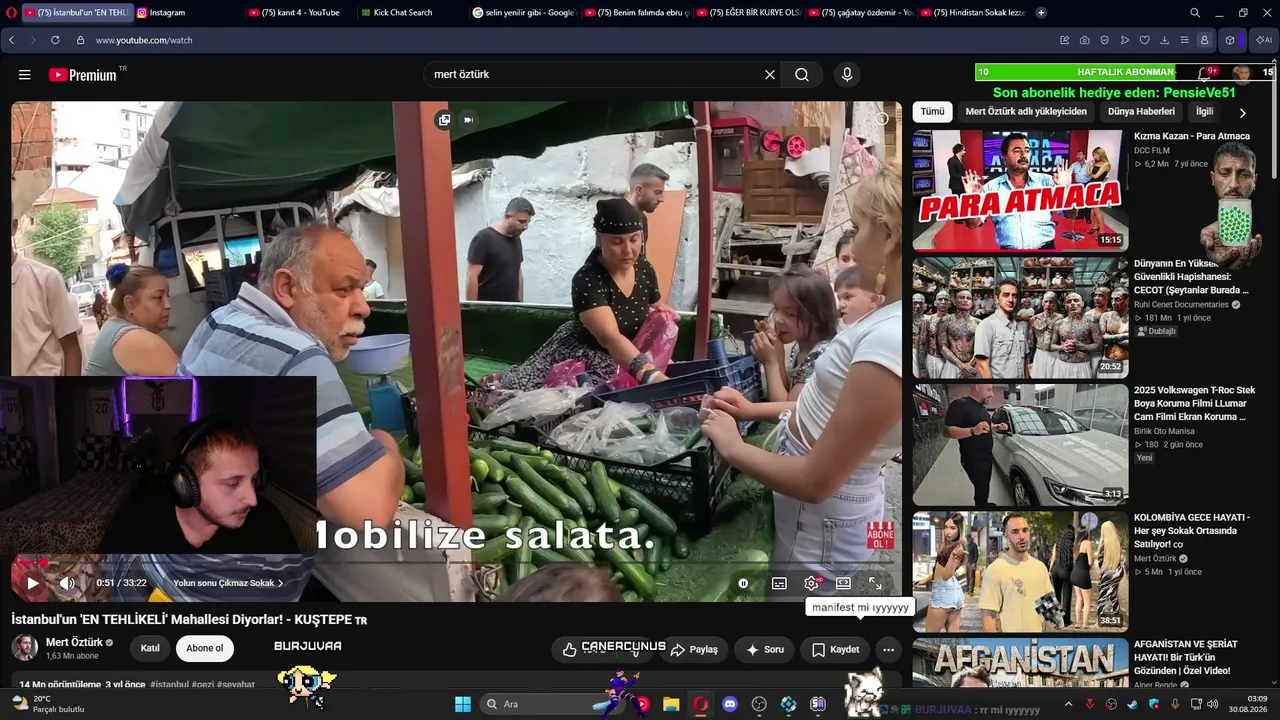
Task: Open a new browser tab
Action: click(x=1041, y=13)
